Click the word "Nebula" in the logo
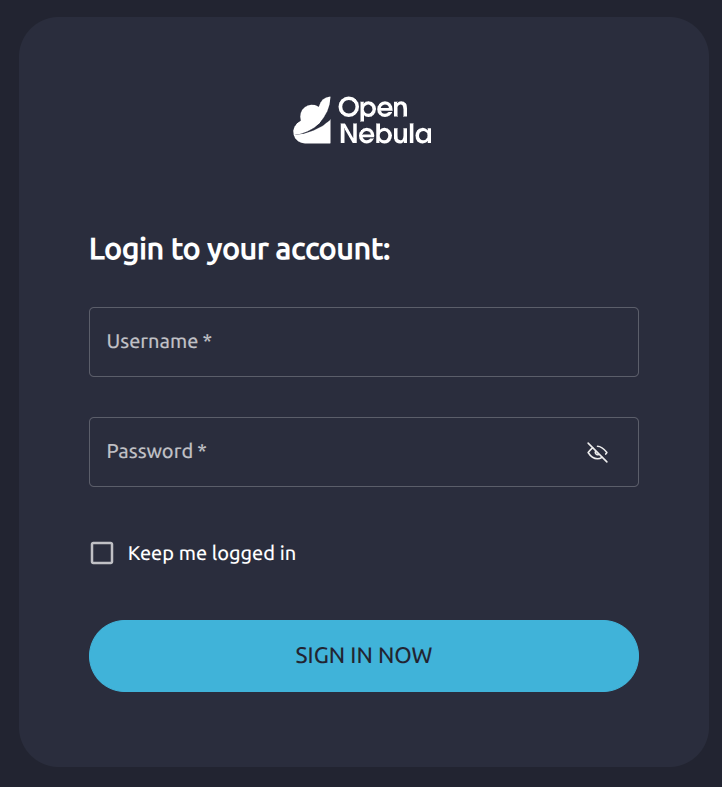The image size is (722, 787). [x=385, y=133]
